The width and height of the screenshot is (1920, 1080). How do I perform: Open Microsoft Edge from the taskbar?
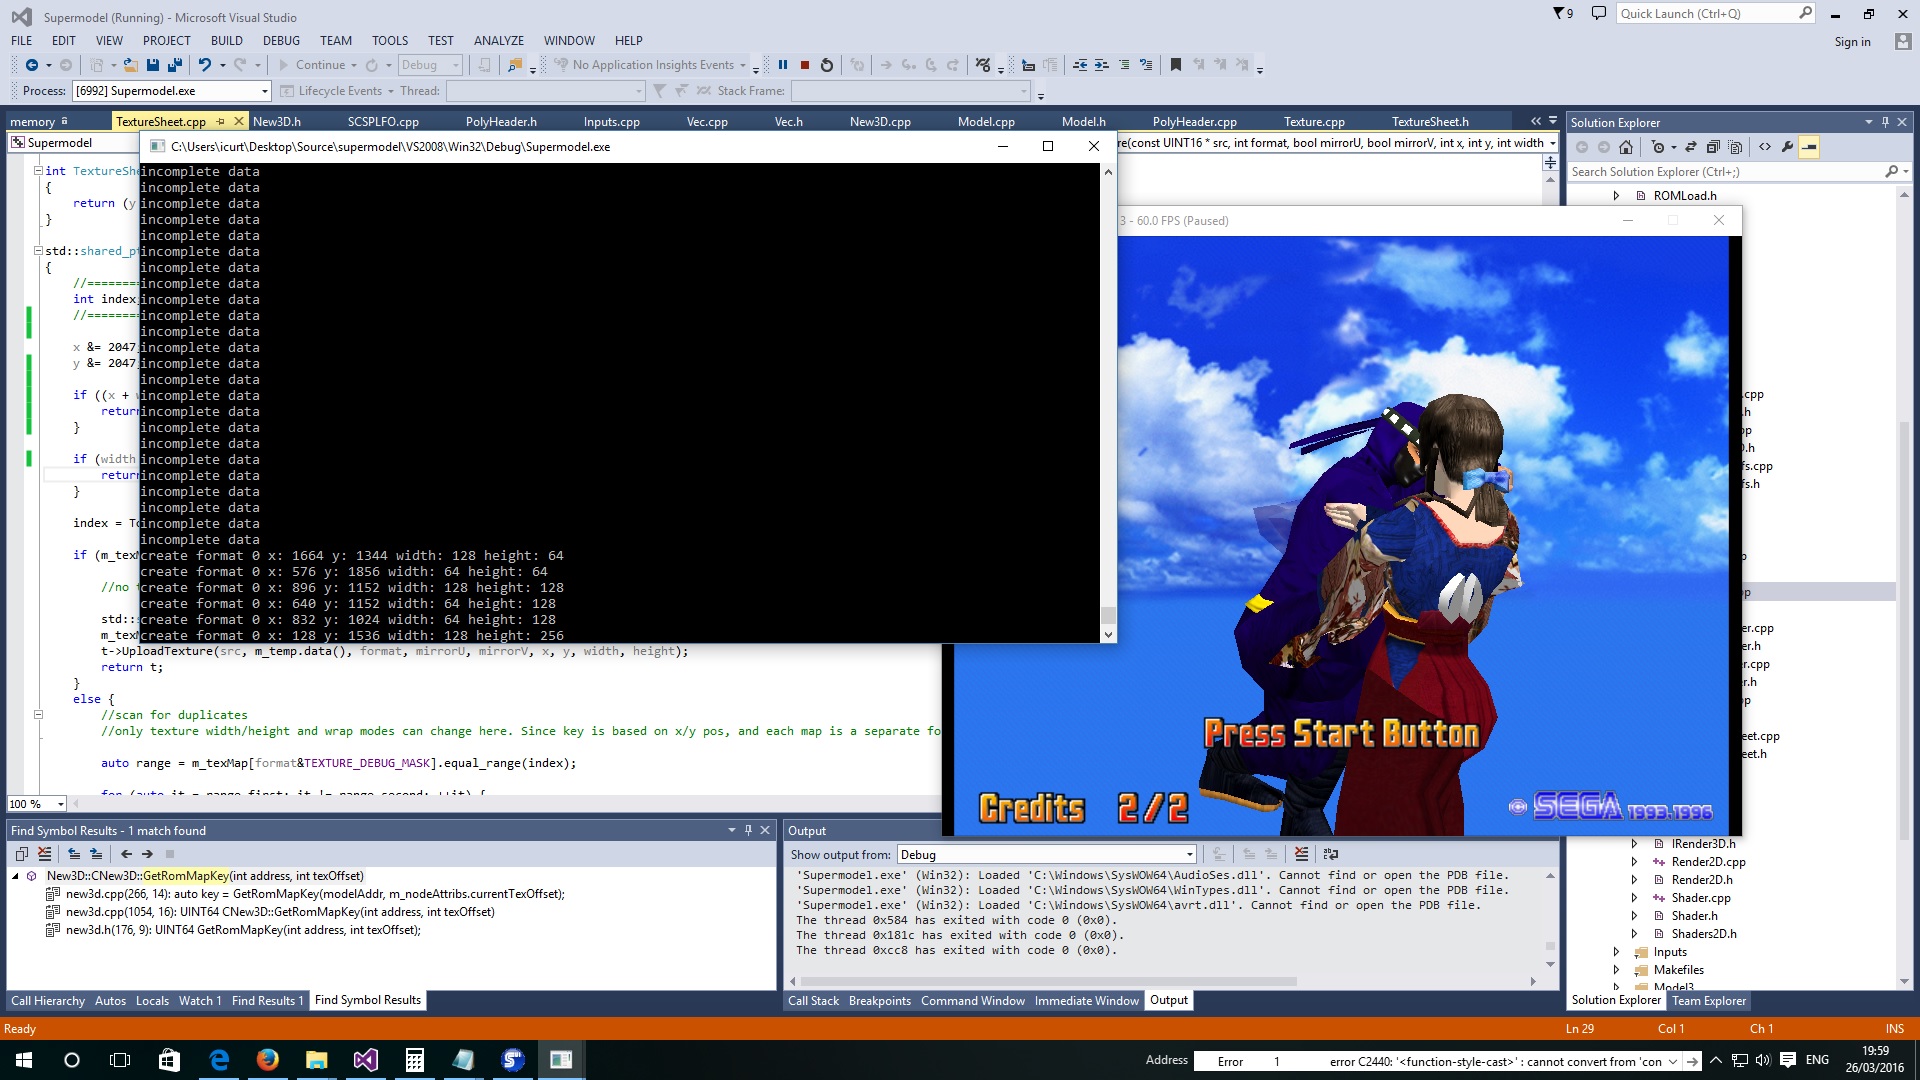pos(219,1060)
